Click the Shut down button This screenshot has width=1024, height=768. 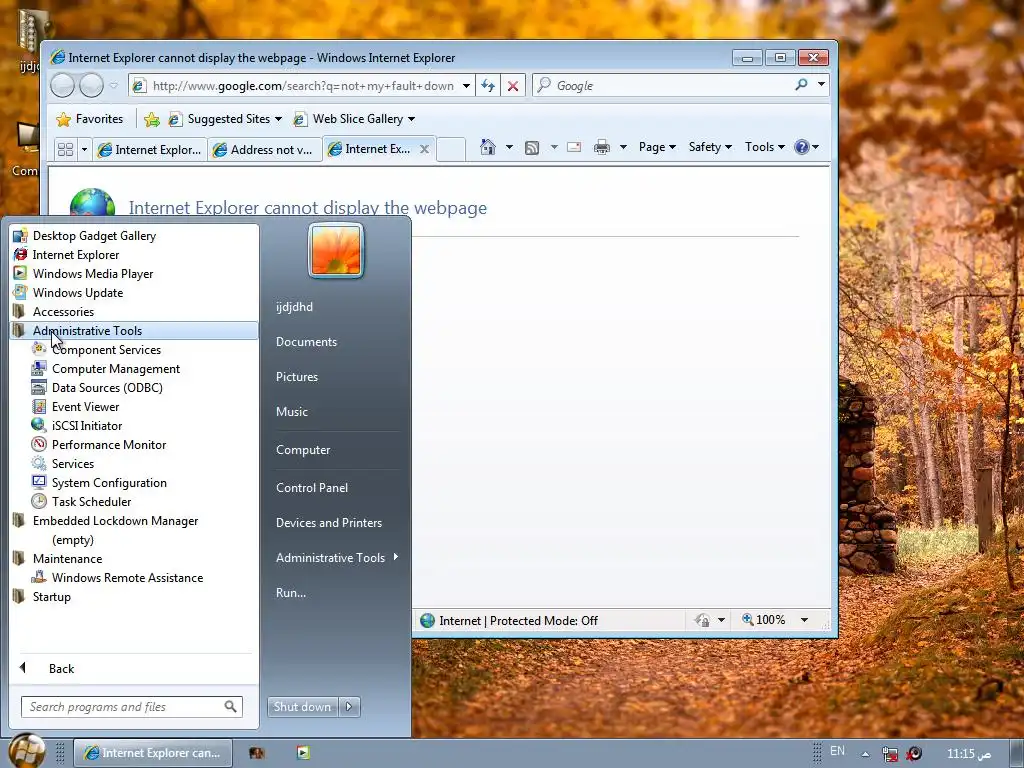point(302,707)
